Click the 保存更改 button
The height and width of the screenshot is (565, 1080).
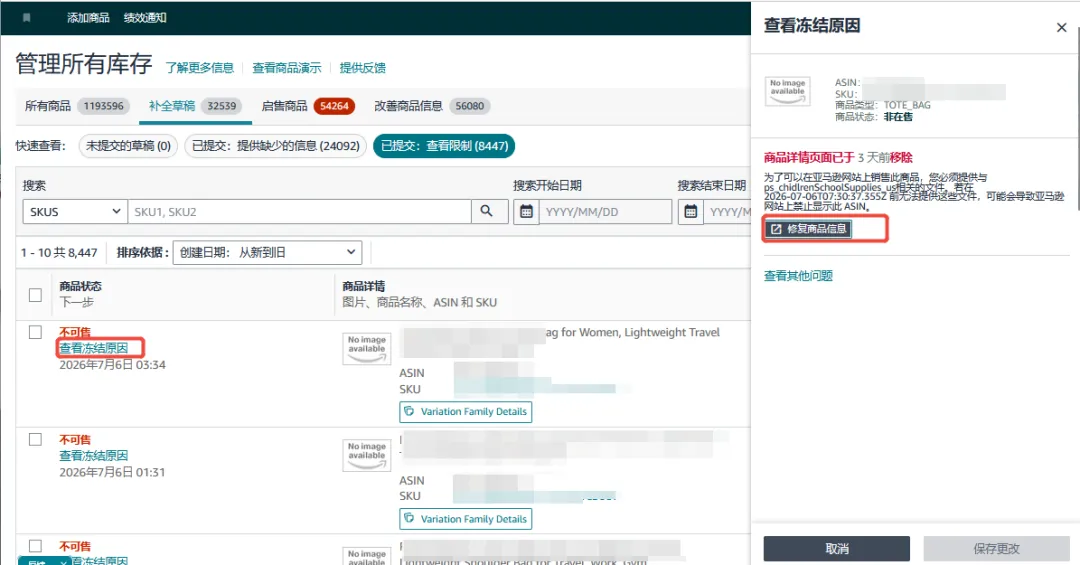[x=996, y=548]
